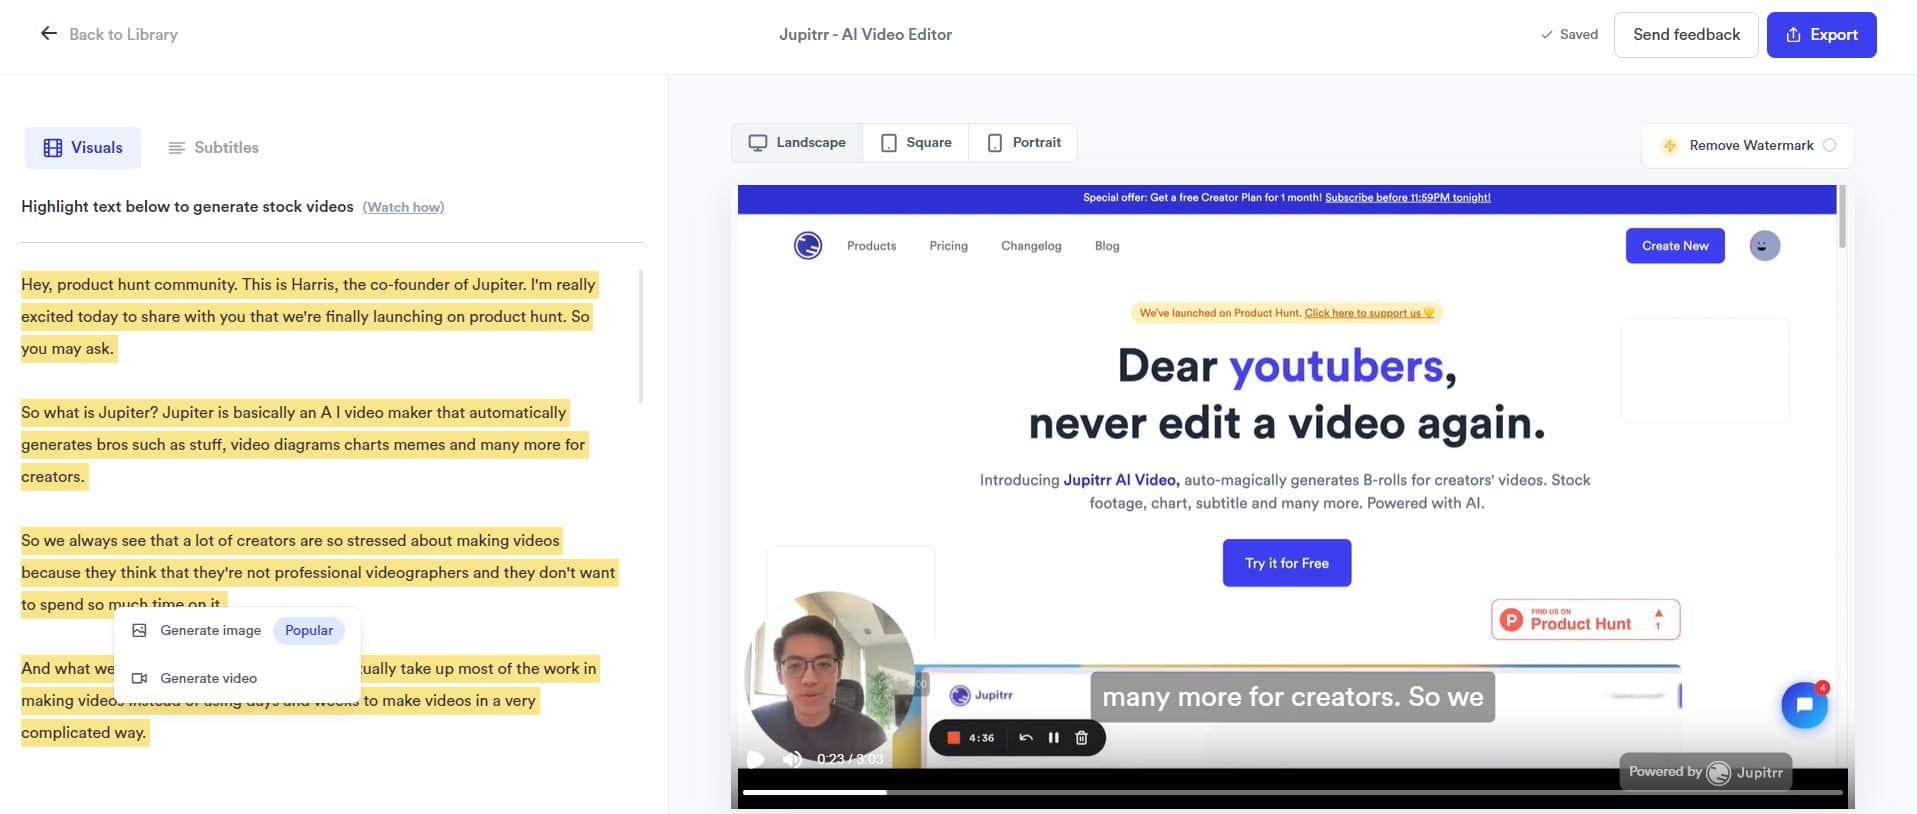Open Send feedback
Viewport: 1917px width, 814px height.
[1686, 35]
